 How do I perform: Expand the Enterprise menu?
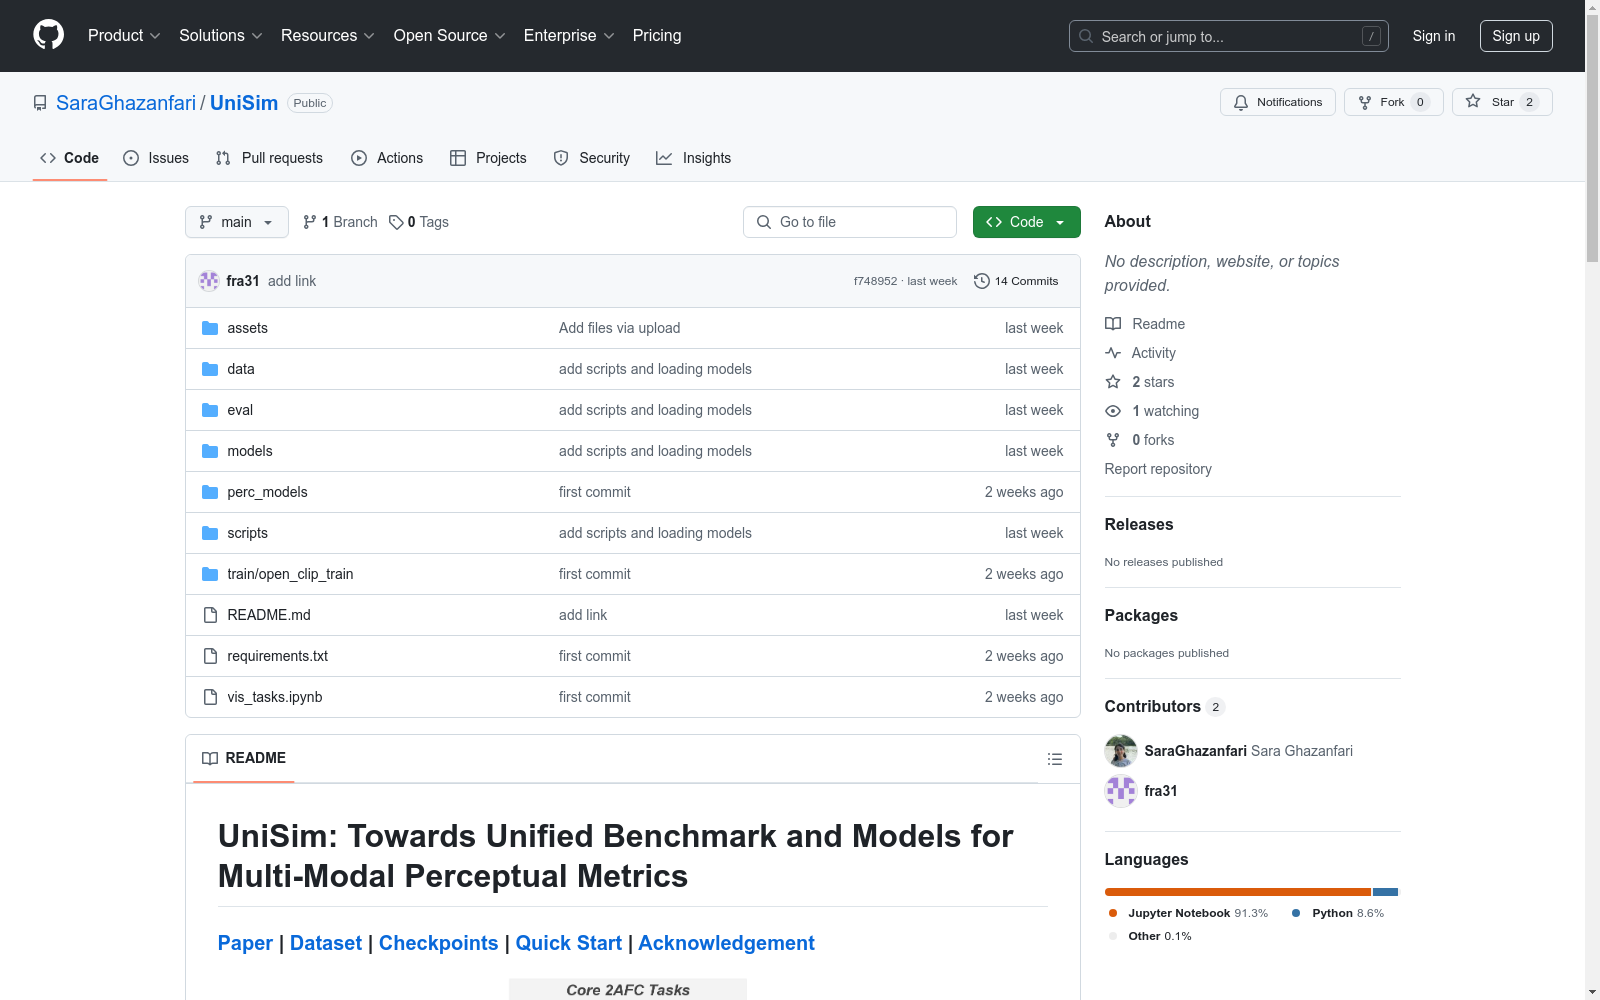[x=569, y=36]
